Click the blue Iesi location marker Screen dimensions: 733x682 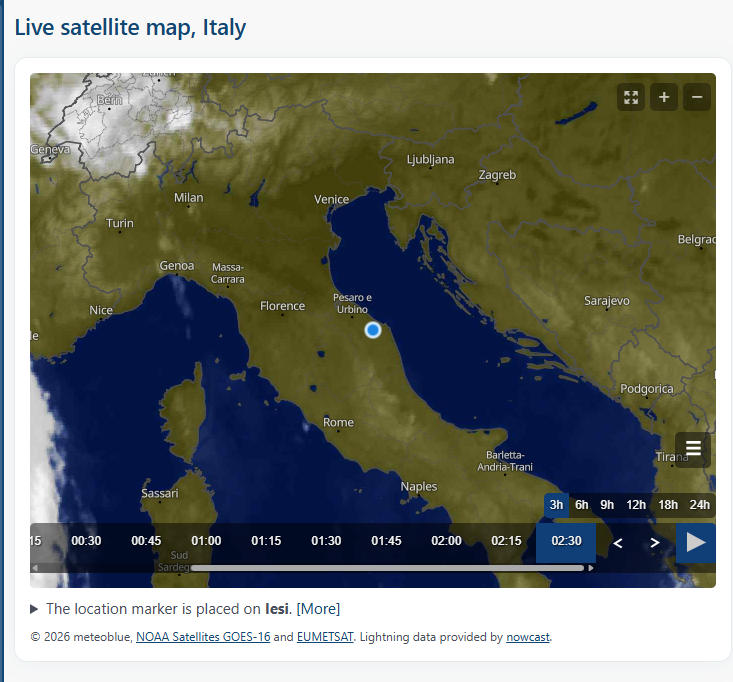373,330
